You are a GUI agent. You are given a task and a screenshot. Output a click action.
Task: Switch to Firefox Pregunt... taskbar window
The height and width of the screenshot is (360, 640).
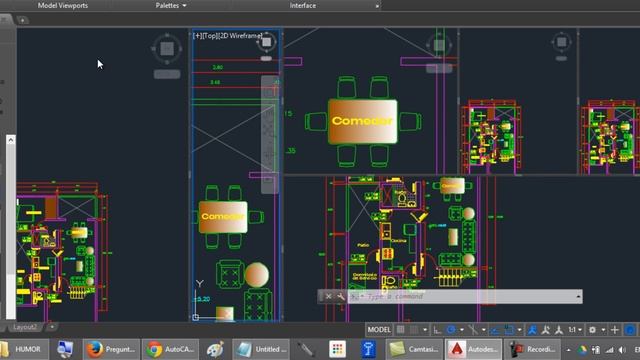pos(111,349)
